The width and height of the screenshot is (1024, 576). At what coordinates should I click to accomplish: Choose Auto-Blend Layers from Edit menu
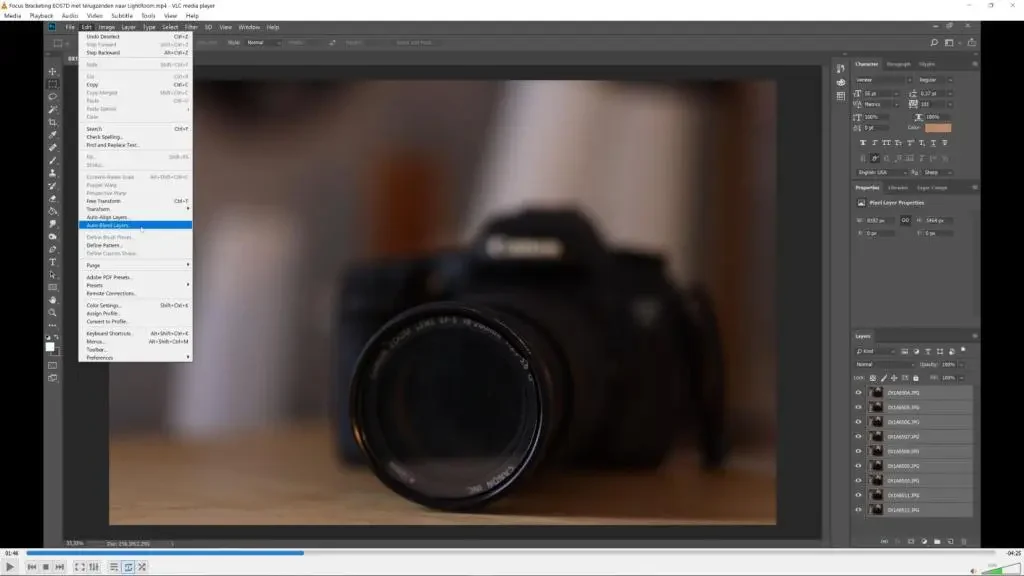point(135,225)
